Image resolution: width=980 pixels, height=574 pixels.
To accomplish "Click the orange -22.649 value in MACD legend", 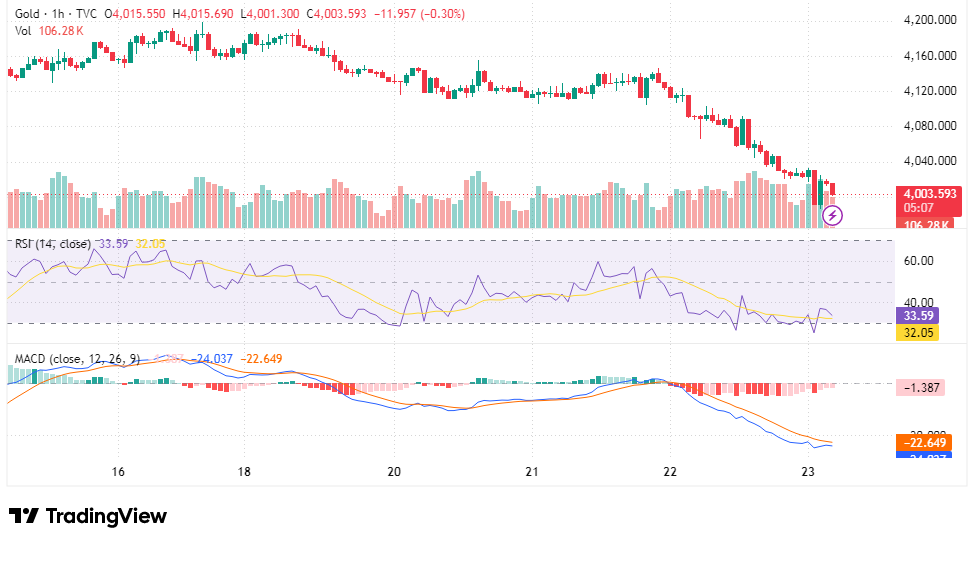I will click(x=261, y=359).
